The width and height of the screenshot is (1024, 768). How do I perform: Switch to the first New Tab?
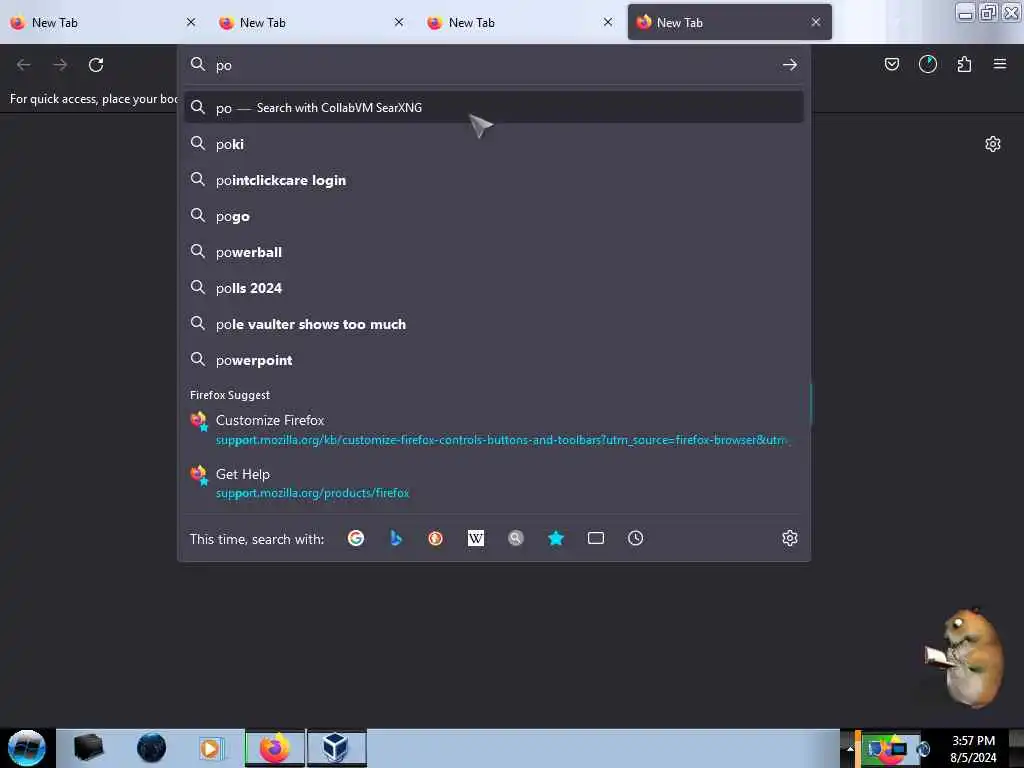pyautogui.click(x=98, y=22)
